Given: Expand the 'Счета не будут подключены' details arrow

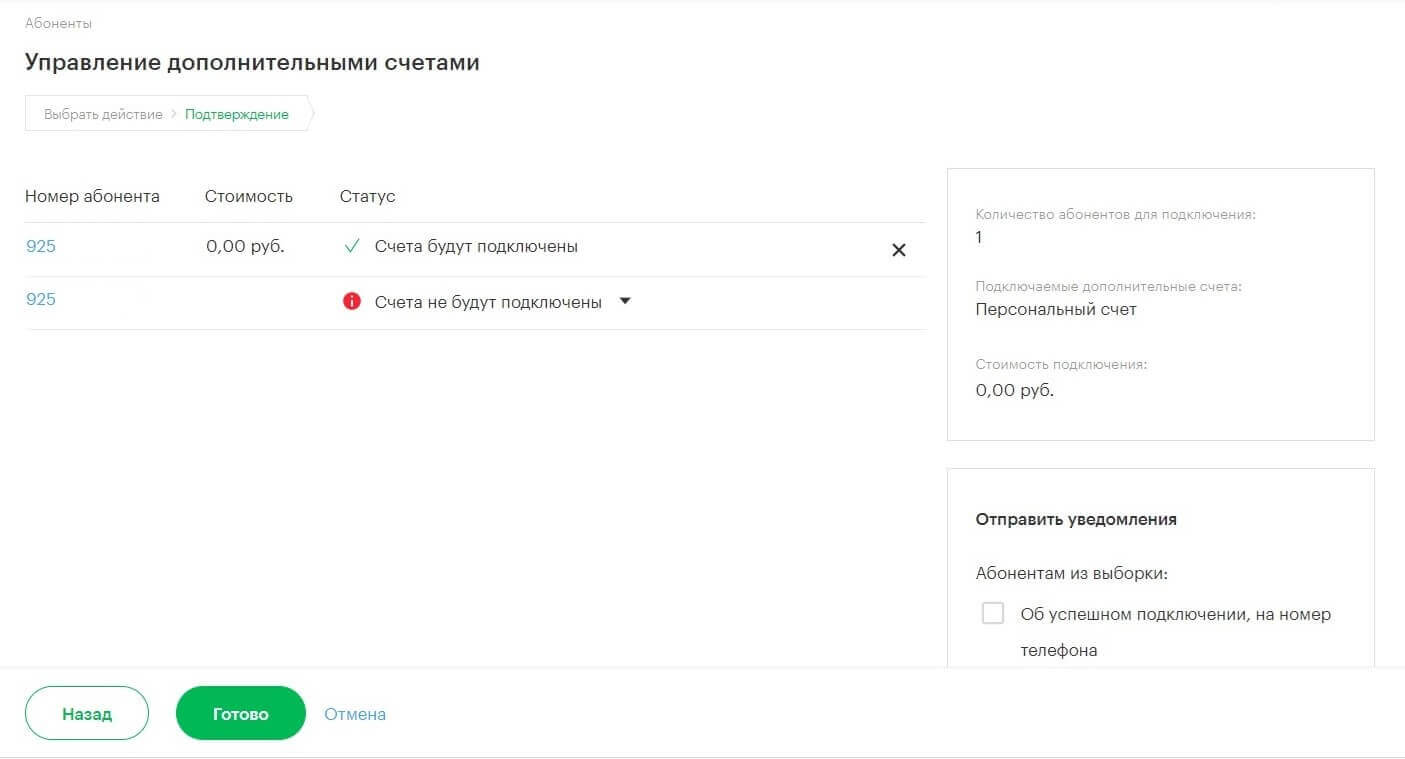Looking at the screenshot, I should (x=625, y=301).
